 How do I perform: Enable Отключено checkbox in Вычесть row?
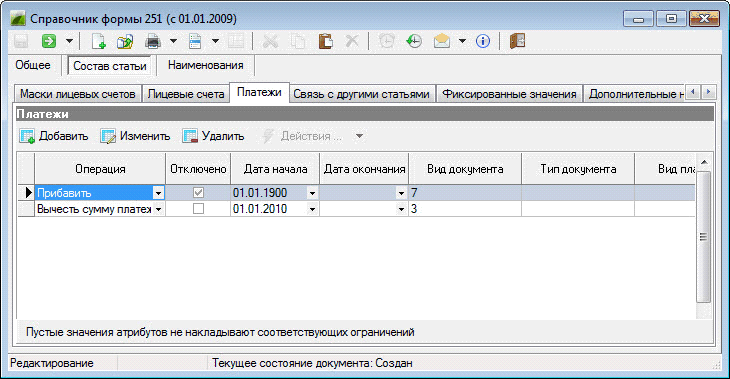point(198,209)
